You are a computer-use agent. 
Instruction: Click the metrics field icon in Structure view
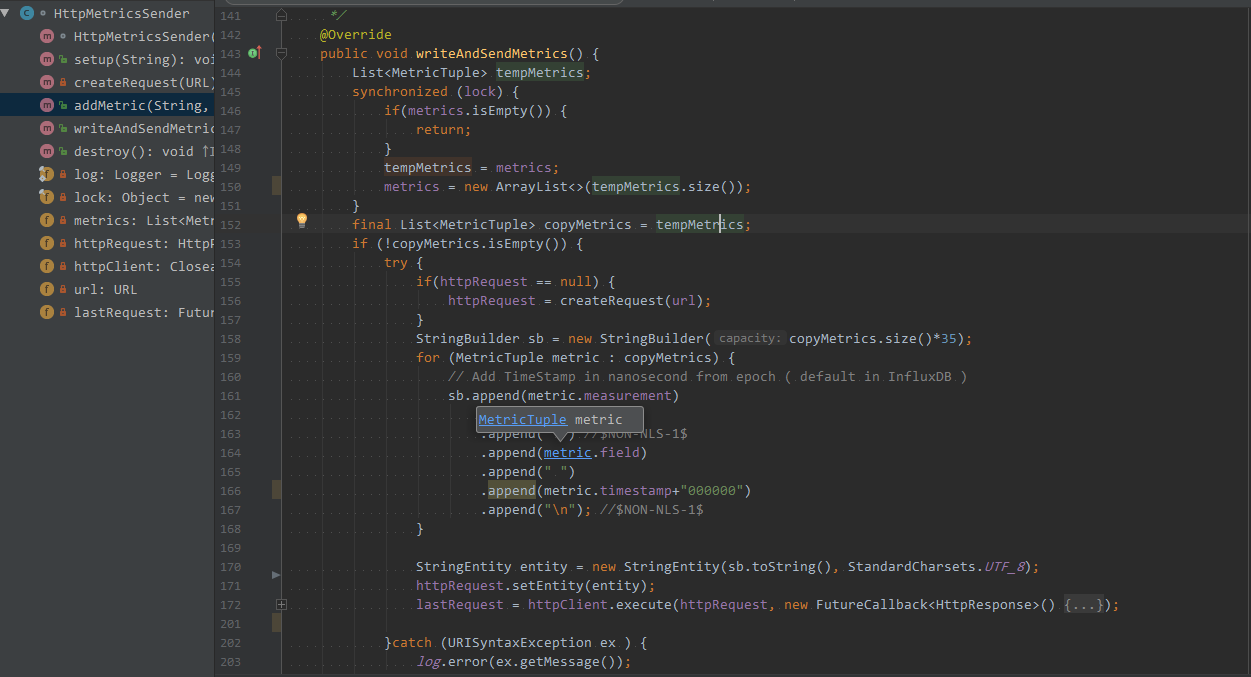[46, 221]
